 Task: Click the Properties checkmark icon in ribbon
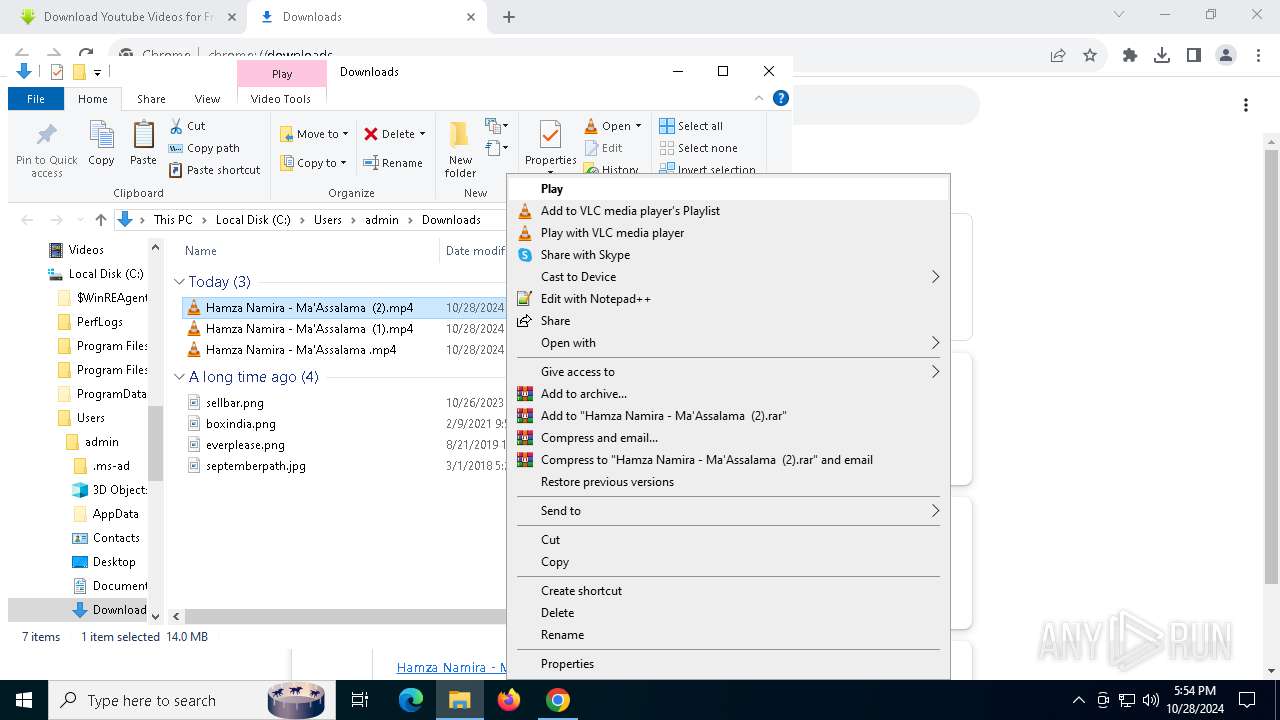pyautogui.click(x=550, y=135)
